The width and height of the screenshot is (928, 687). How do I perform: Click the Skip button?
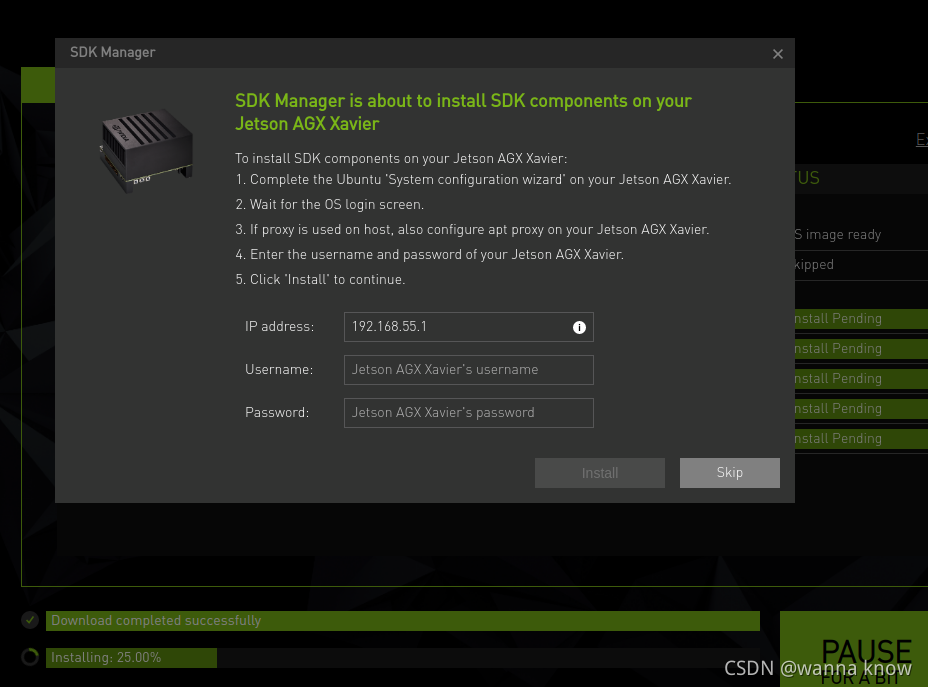tap(729, 473)
